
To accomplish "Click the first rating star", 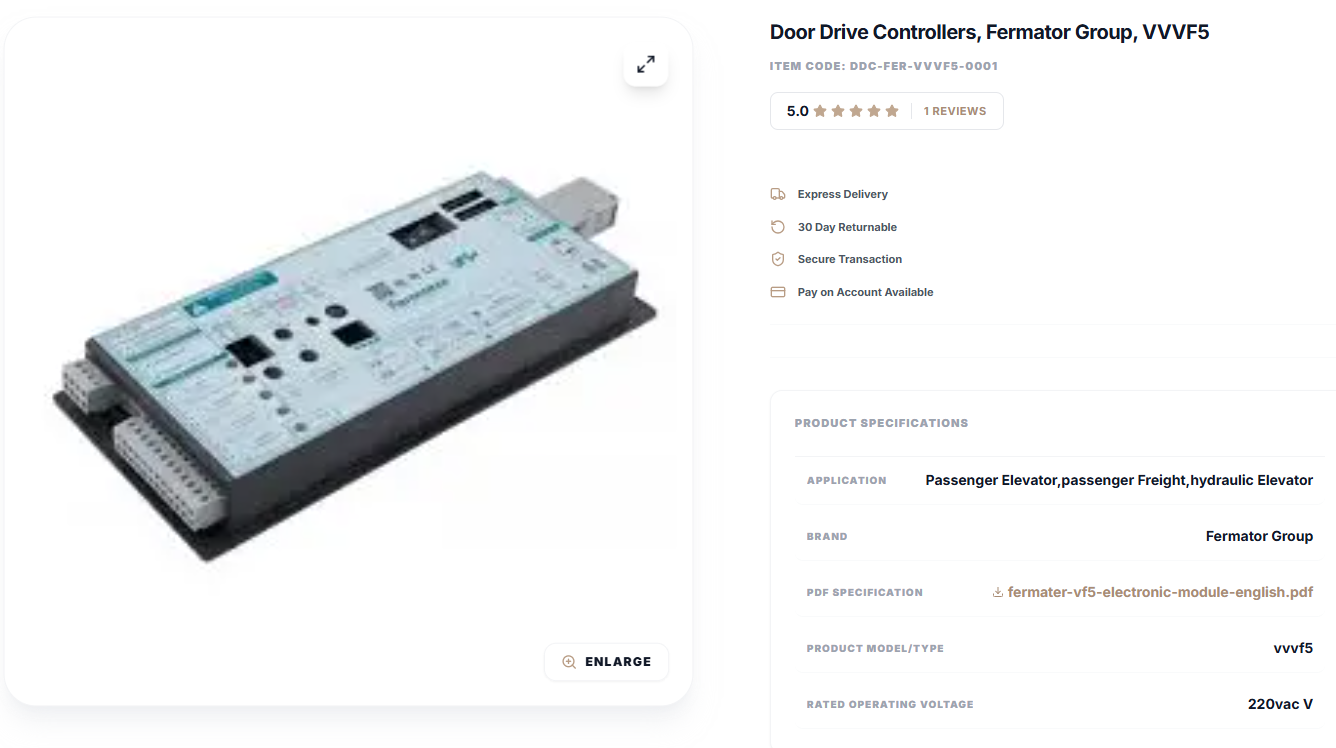I will [820, 111].
